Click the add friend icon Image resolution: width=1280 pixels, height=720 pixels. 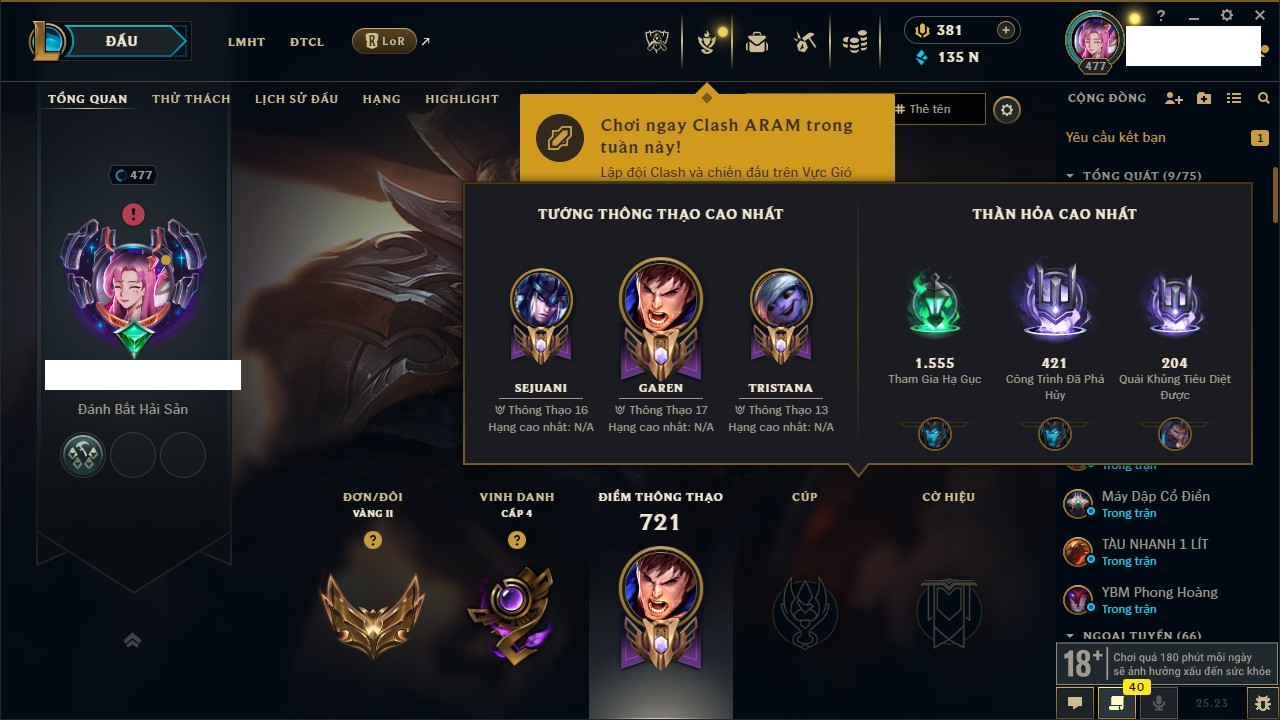pos(1174,98)
